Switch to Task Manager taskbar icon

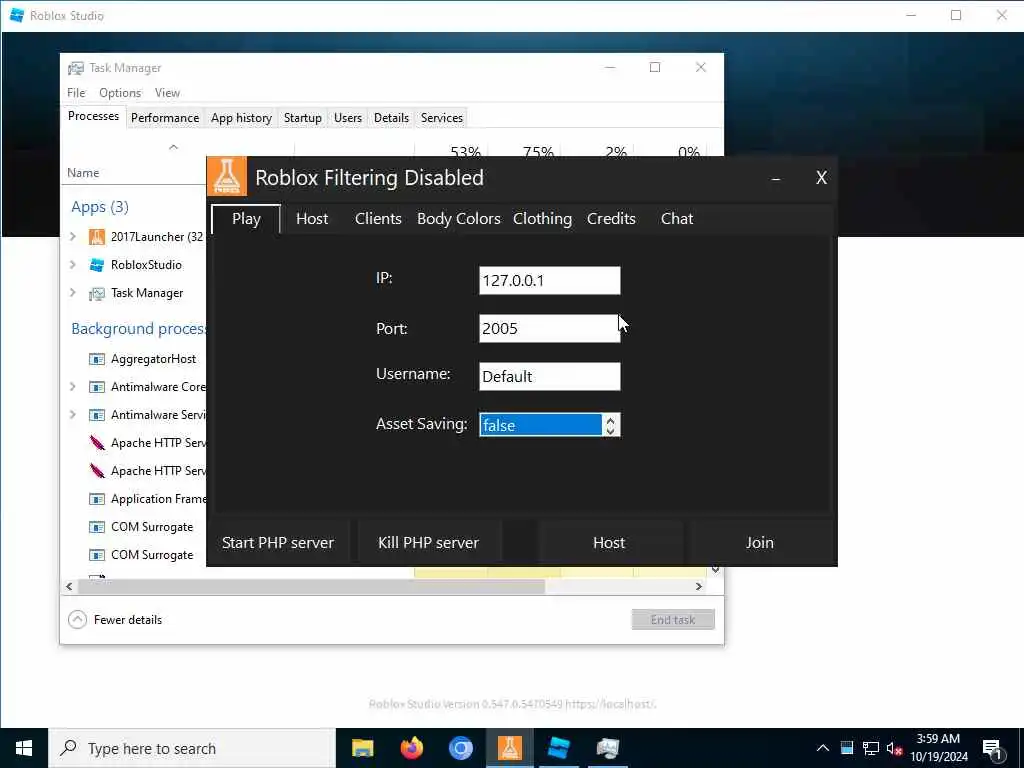tap(607, 748)
